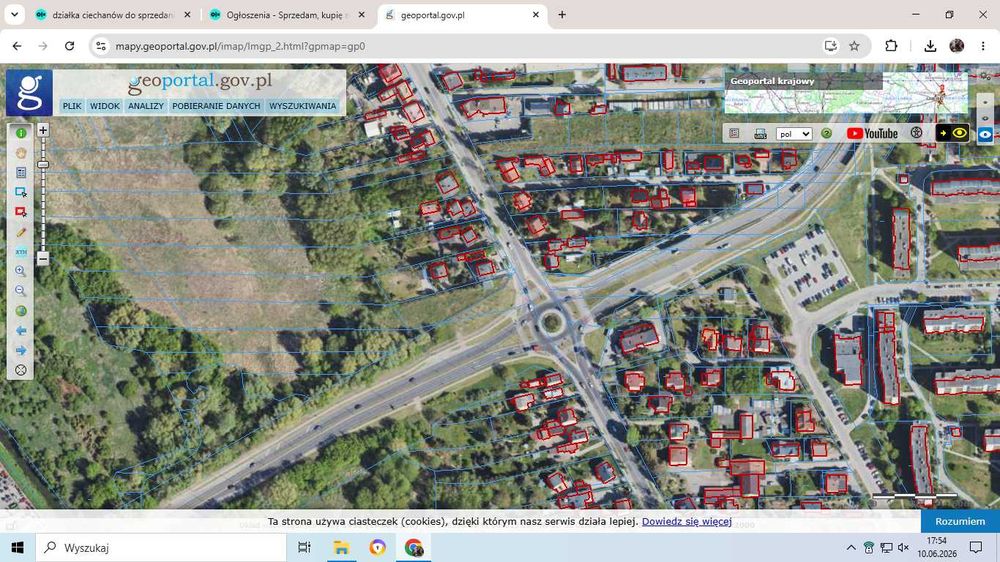Select the blue rectangle selection tool
Image resolution: width=1000 pixels, height=562 pixels.
[21, 193]
